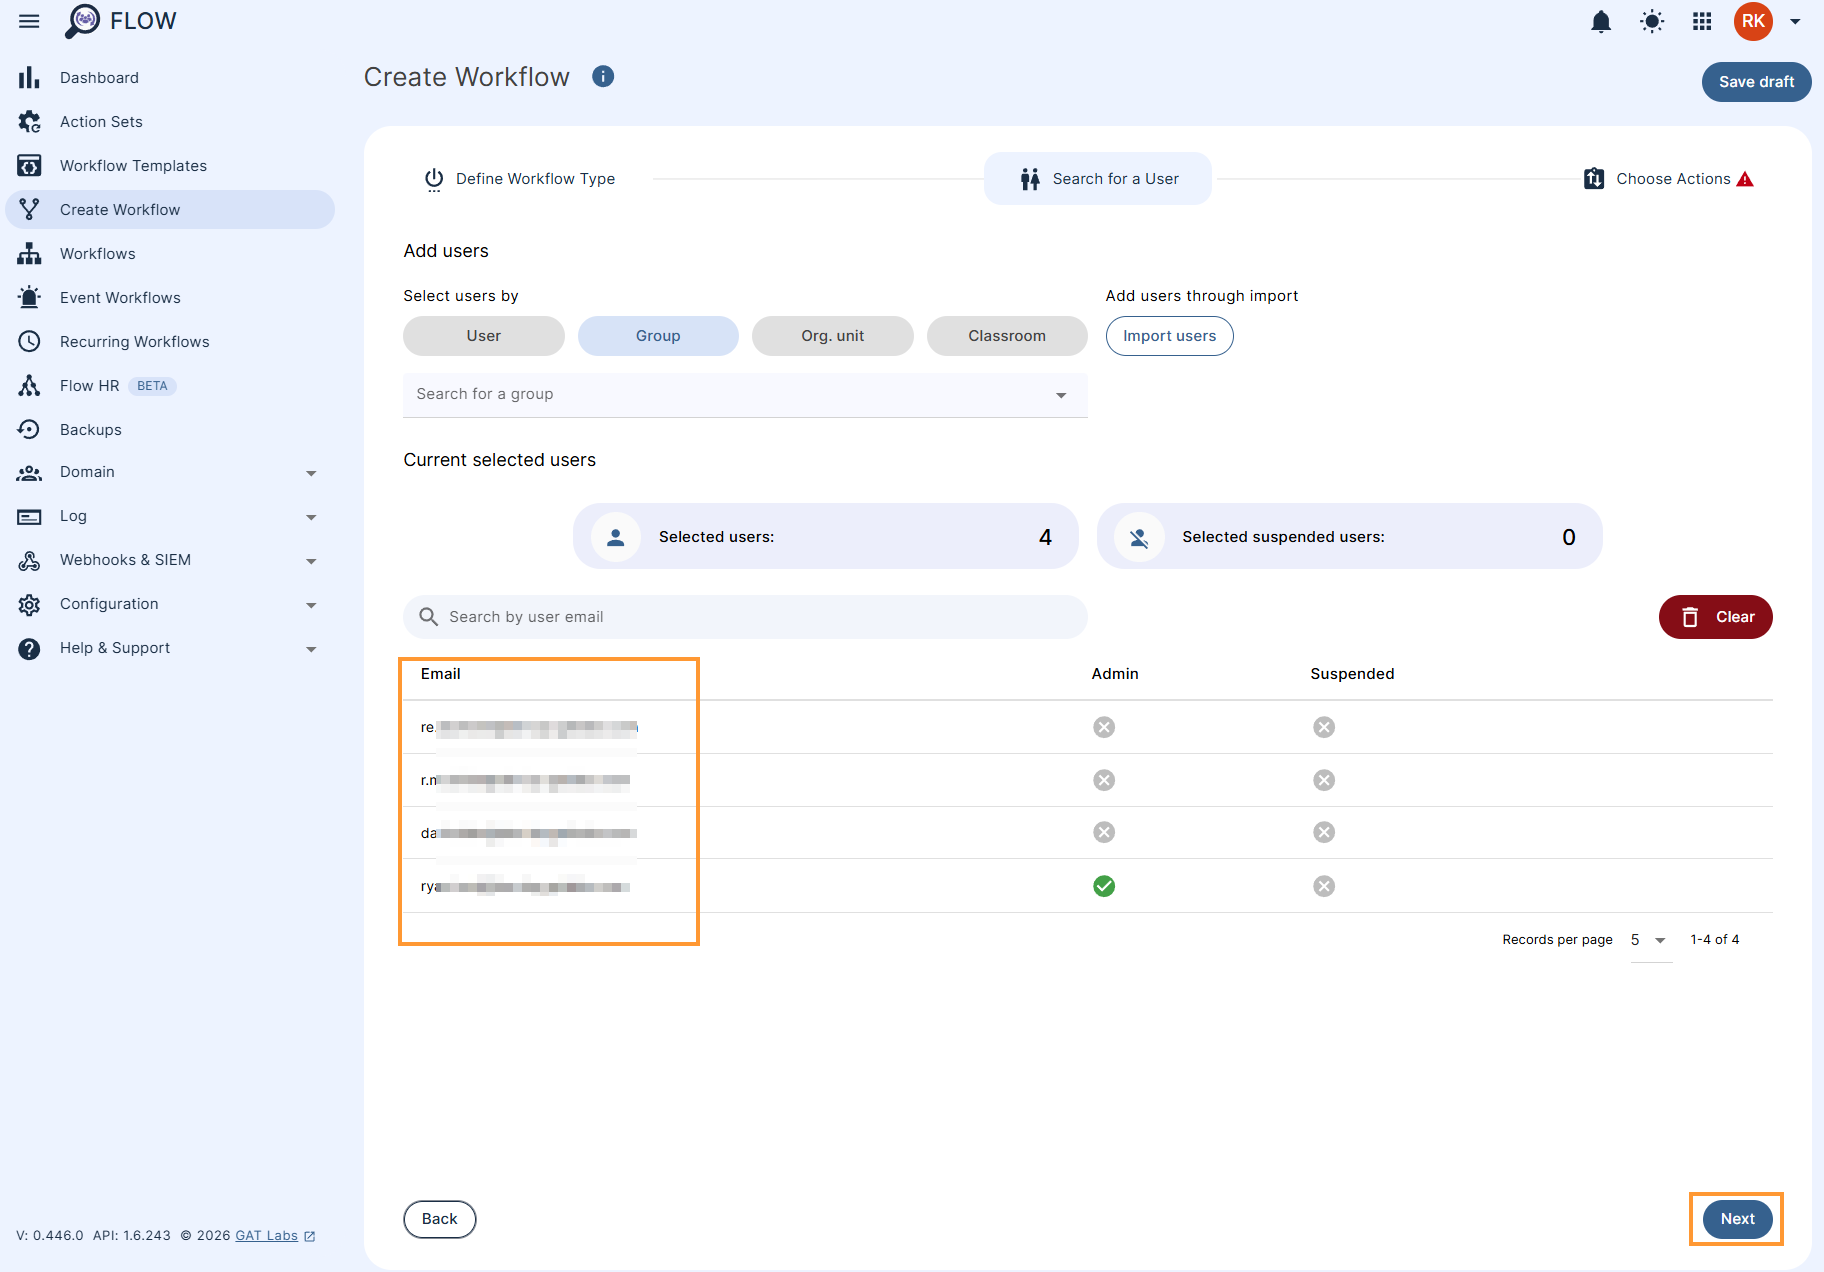Expand the Log submenu arrow
This screenshot has height=1272, width=1824.
311,517
